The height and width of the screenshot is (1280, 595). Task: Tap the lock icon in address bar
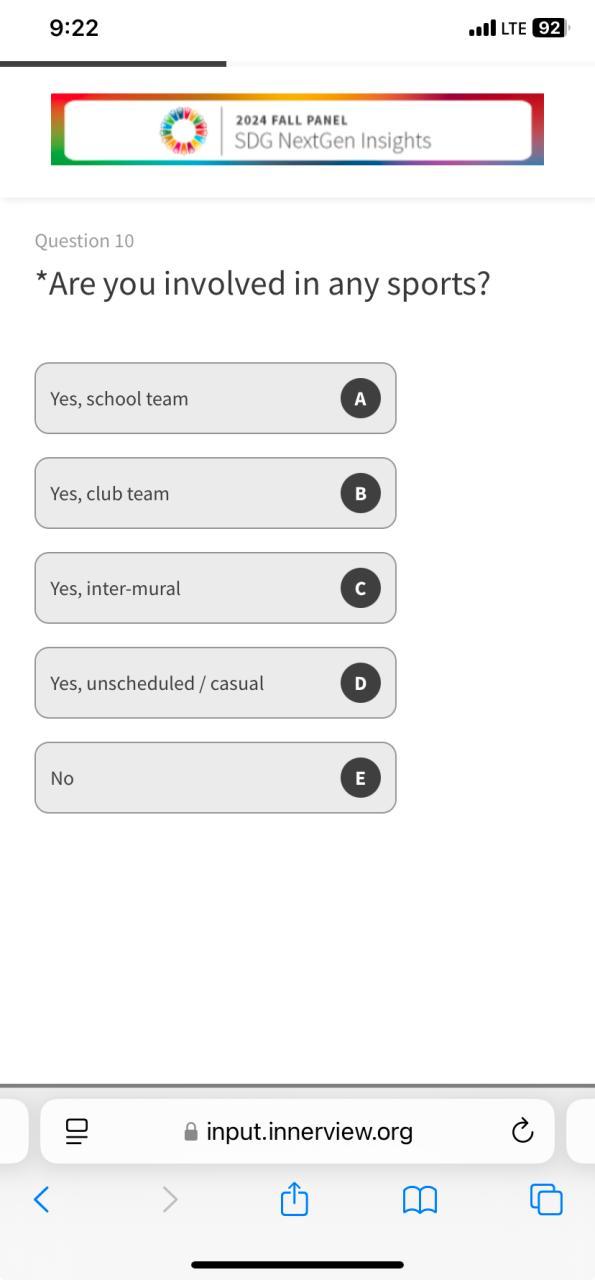click(191, 1132)
